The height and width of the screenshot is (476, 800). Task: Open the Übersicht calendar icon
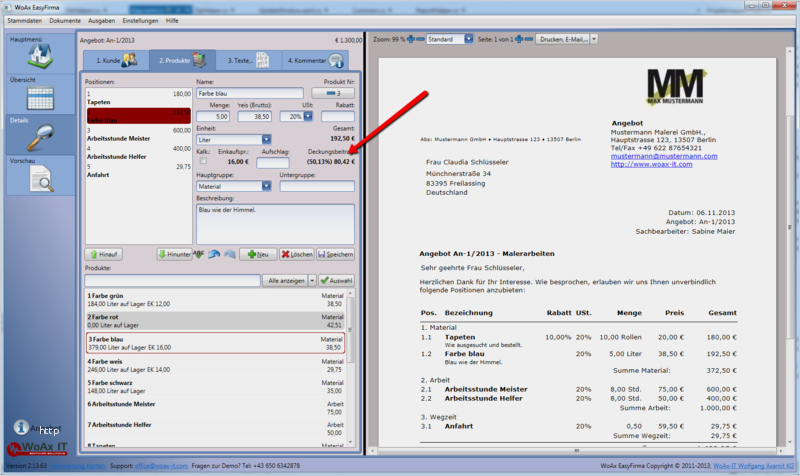[x=40, y=98]
